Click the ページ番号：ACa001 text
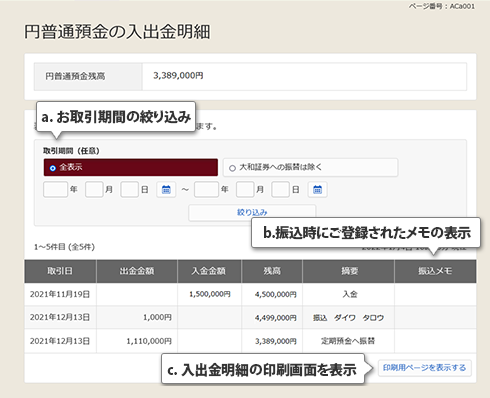The width and height of the screenshot is (490, 398). tap(442, 6)
